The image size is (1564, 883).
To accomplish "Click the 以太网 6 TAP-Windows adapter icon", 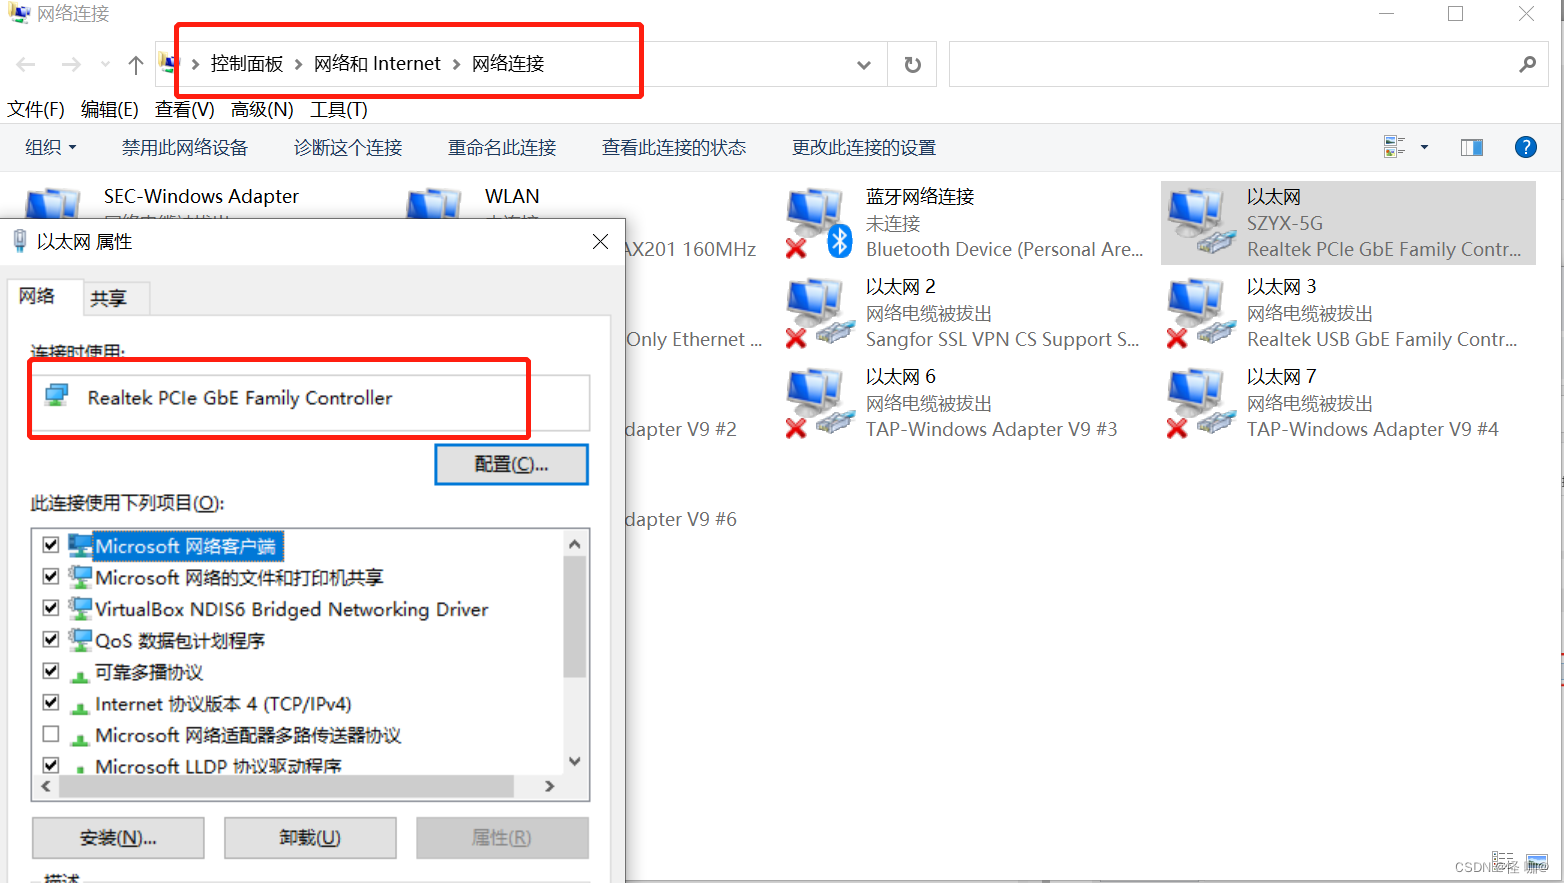I will (x=816, y=402).
